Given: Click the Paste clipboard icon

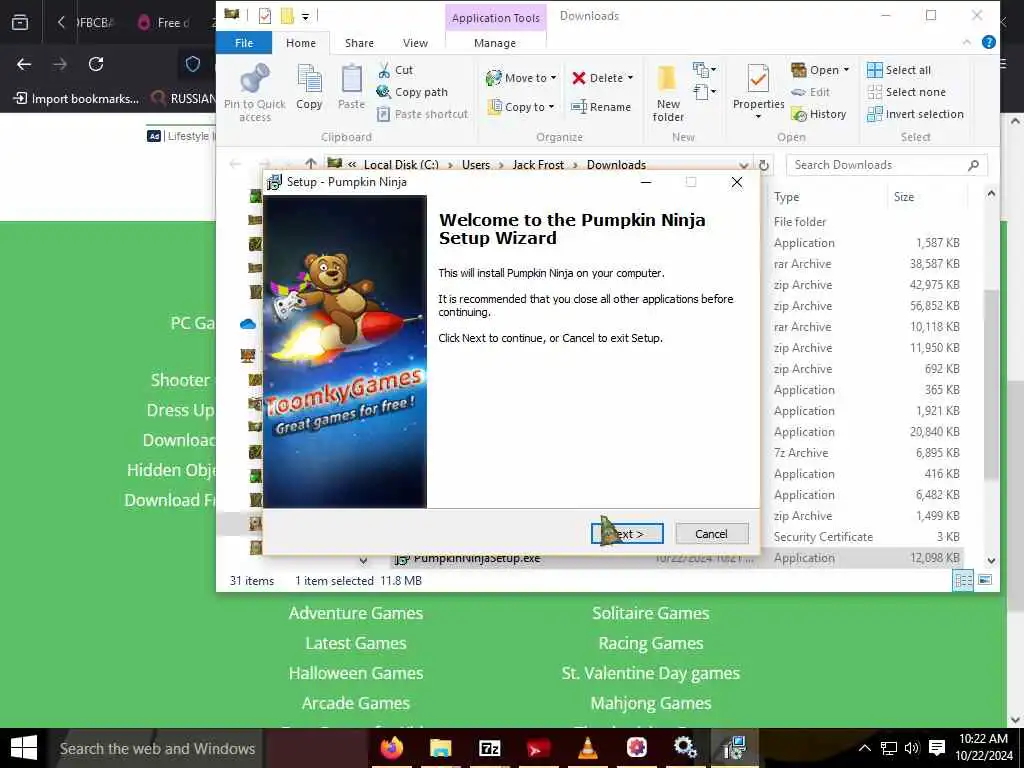Looking at the screenshot, I should 351,80.
